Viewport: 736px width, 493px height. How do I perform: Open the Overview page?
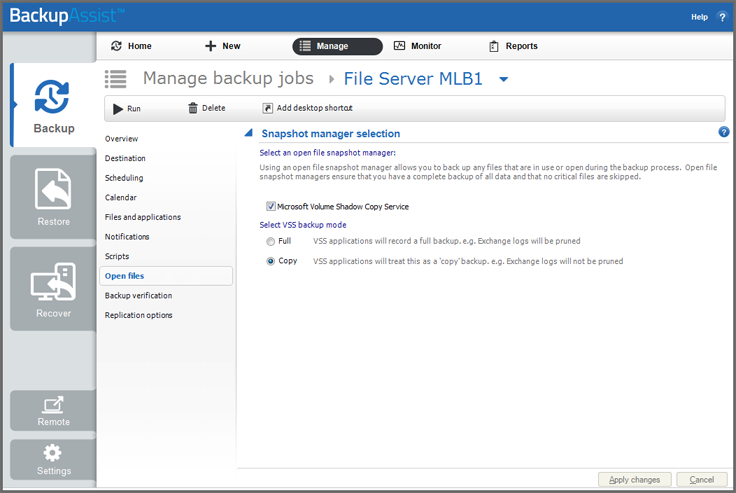pos(121,139)
